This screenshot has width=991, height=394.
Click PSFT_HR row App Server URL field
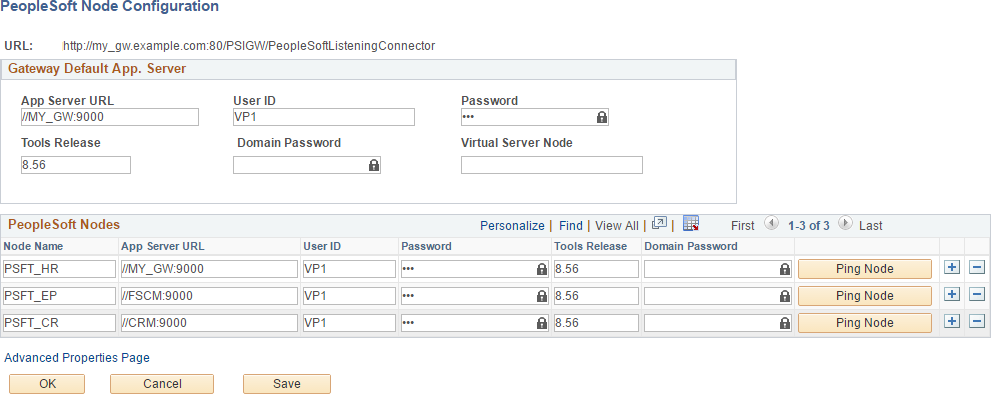pos(209,269)
